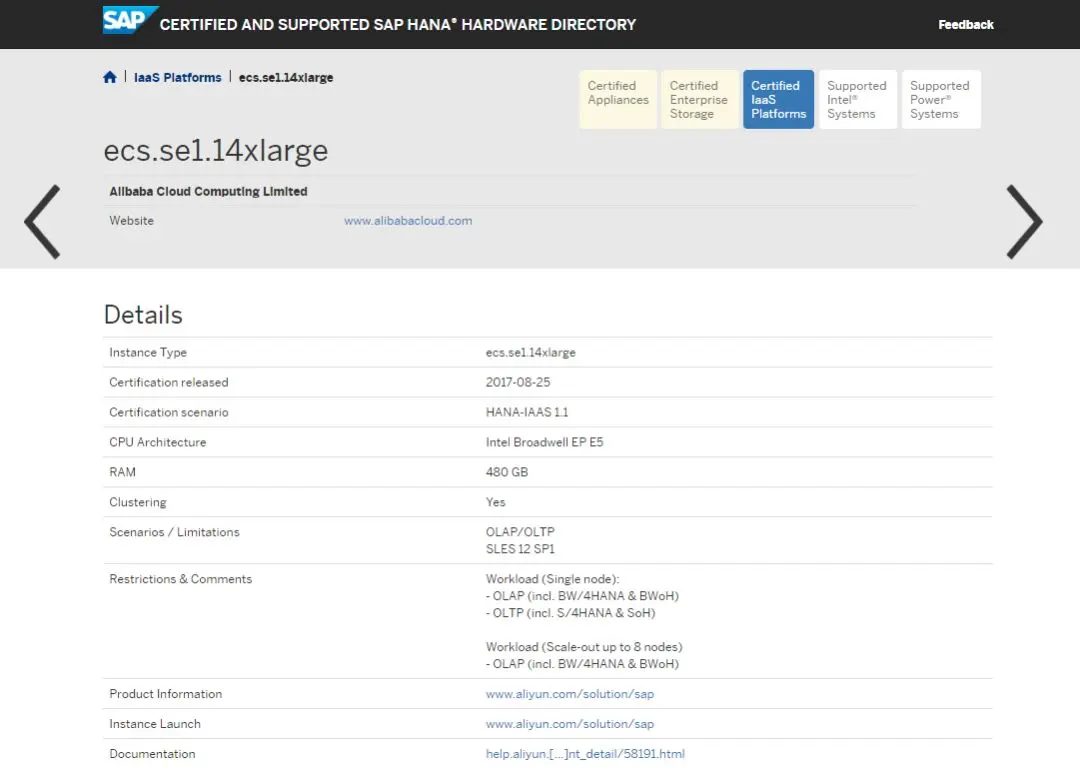Viewport: 1080px width, 769px height.
Task: Click CPU Architecture label
Action: (158, 442)
